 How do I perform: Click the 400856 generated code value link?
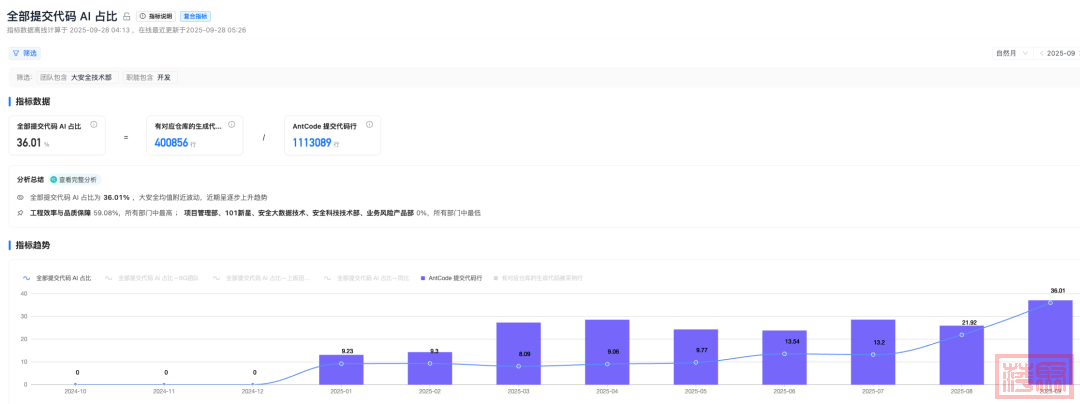[171, 143]
